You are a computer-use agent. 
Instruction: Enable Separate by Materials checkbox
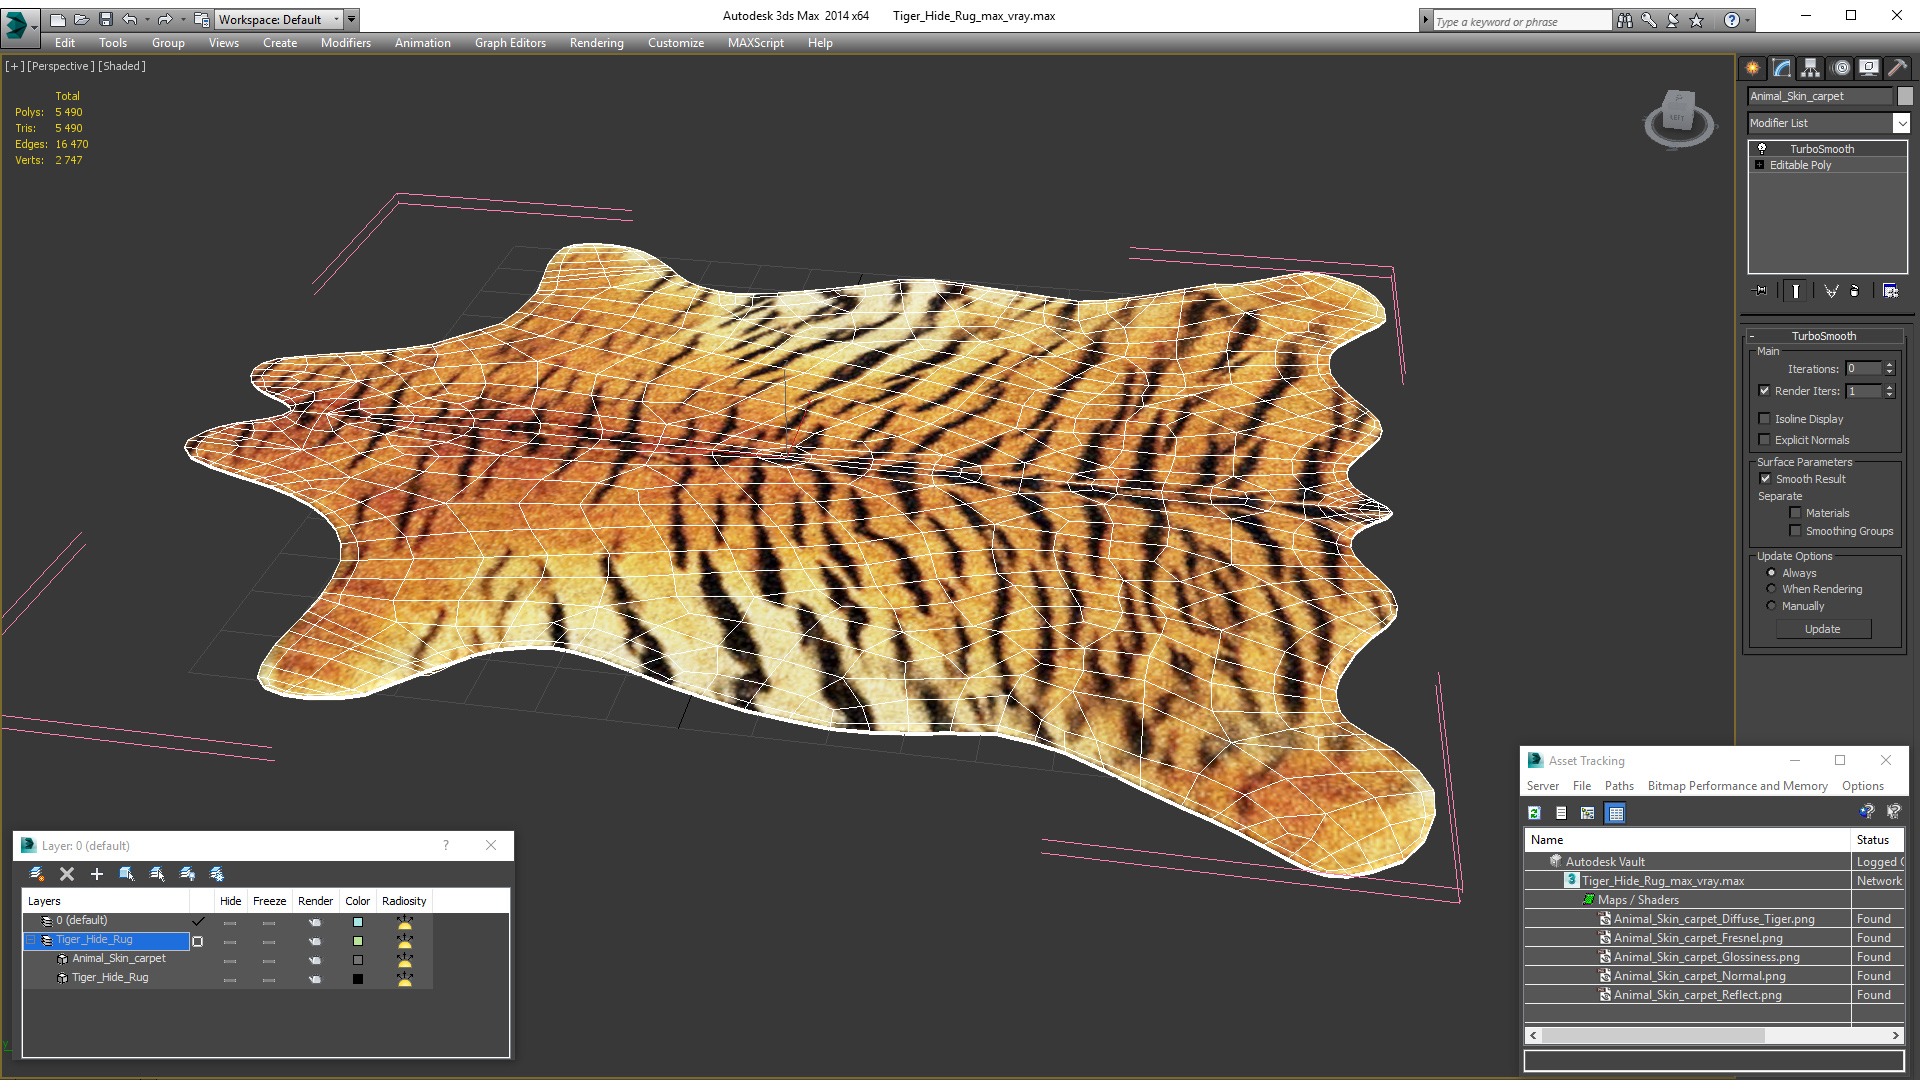click(x=1795, y=513)
